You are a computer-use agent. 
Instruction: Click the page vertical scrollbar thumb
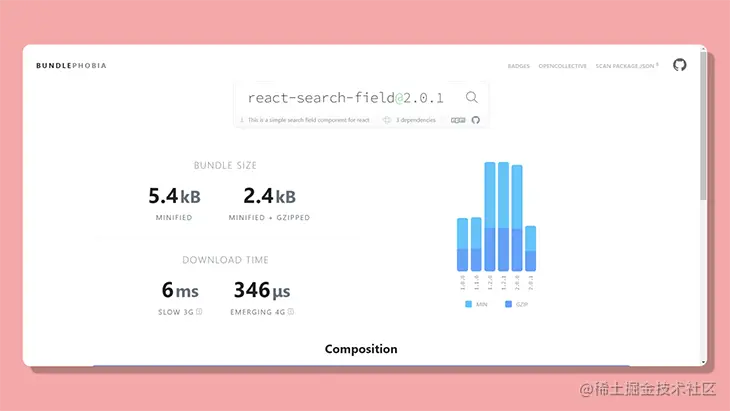(703, 126)
